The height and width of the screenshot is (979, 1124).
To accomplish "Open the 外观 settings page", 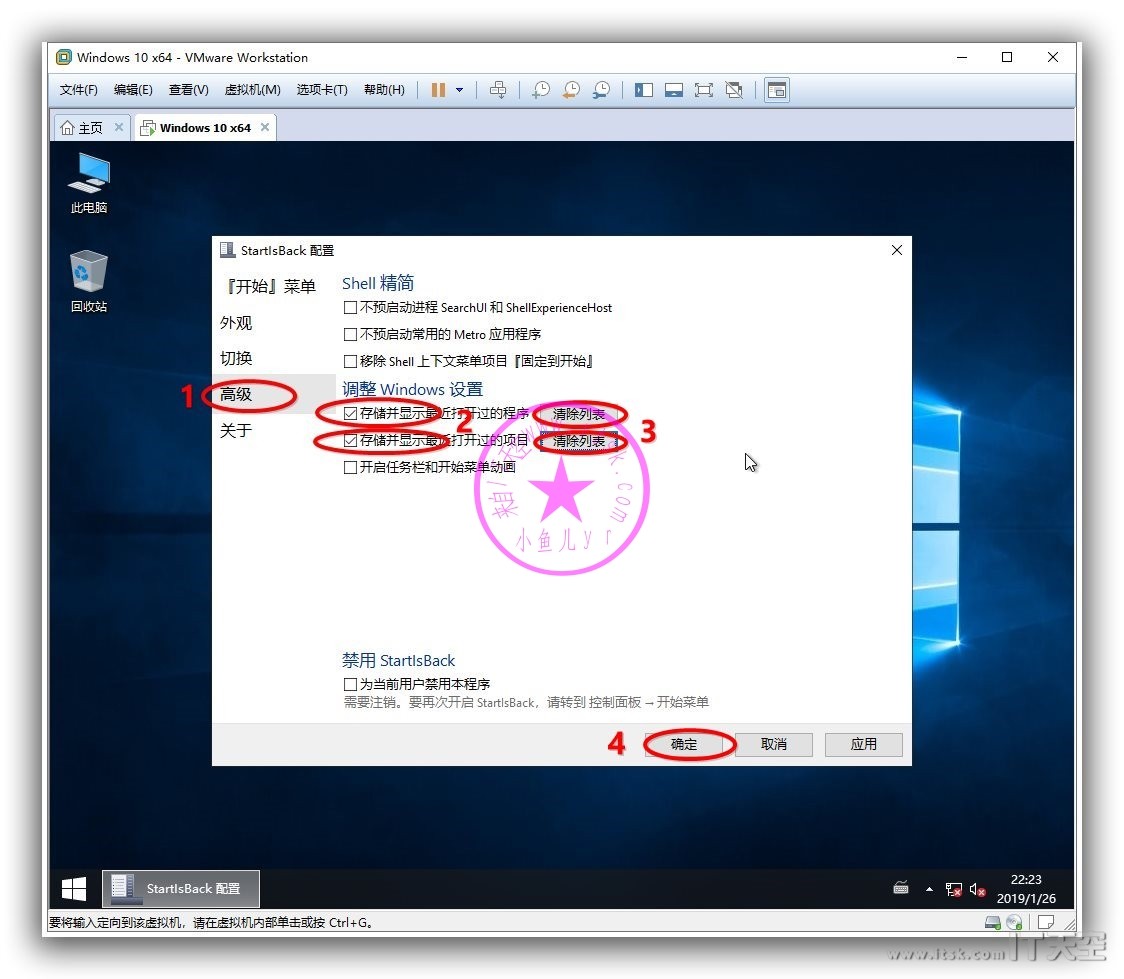I will tap(237, 323).
